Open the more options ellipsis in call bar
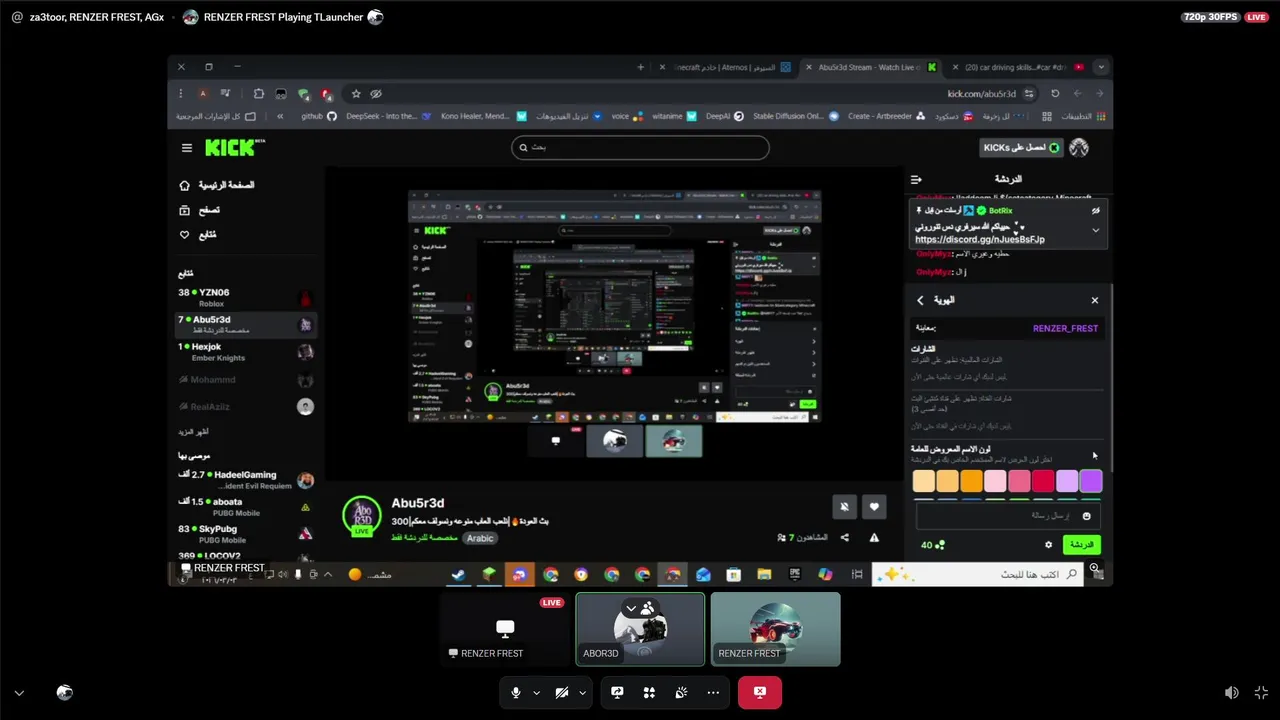 [713, 692]
